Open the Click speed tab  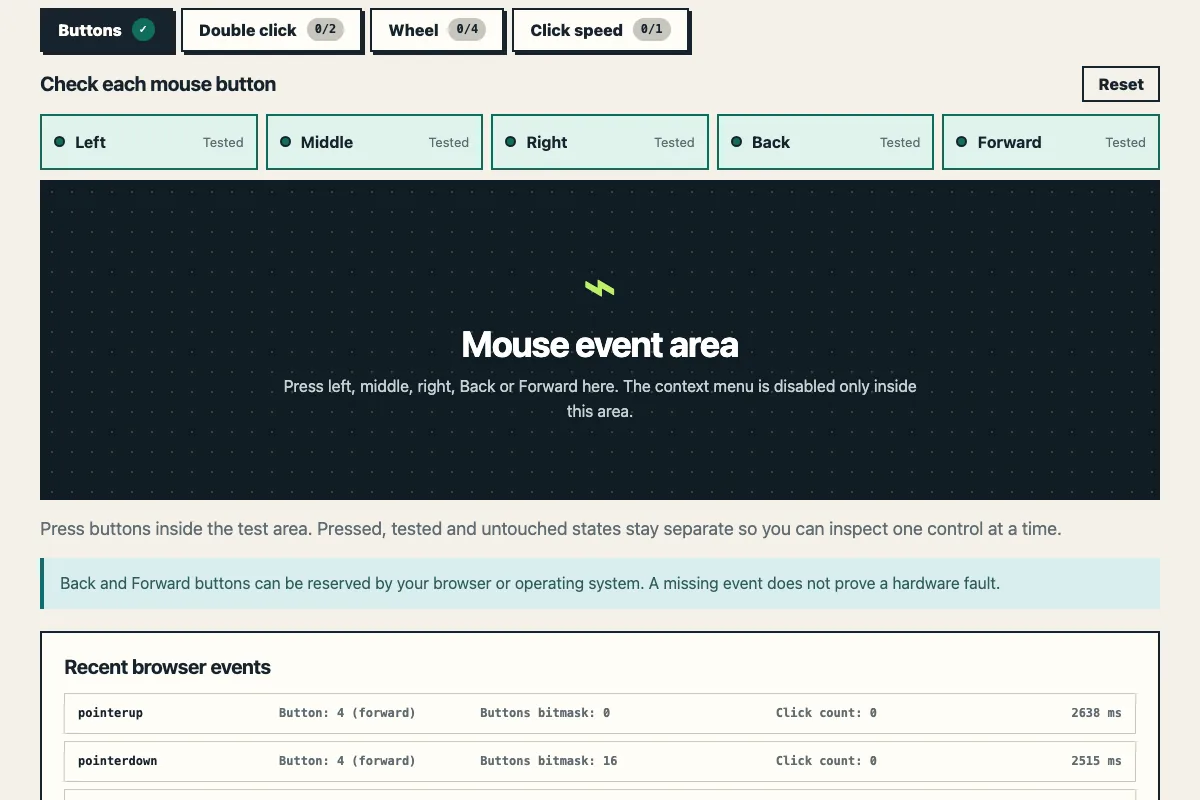point(600,30)
